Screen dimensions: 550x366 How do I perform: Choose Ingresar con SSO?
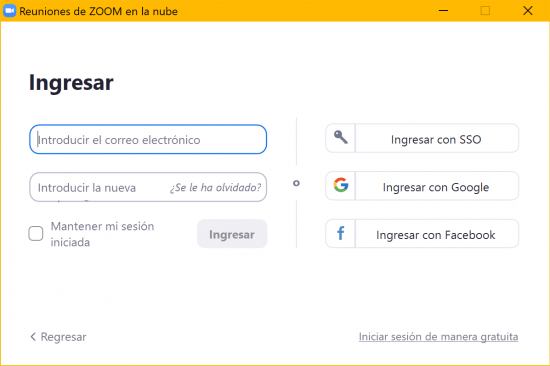(x=422, y=138)
